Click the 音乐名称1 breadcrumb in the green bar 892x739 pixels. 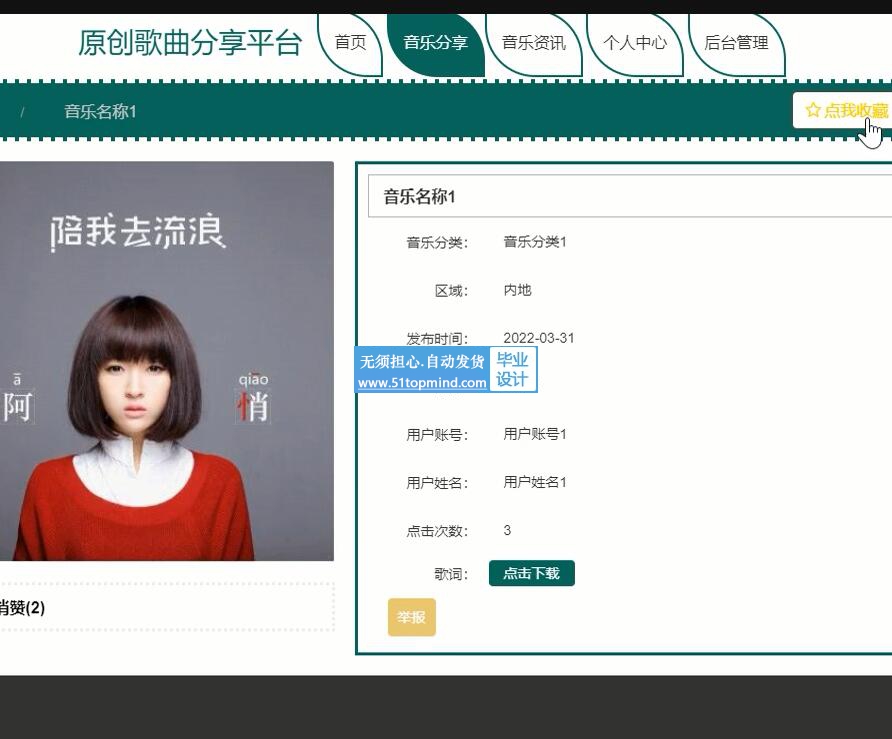click(x=100, y=112)
